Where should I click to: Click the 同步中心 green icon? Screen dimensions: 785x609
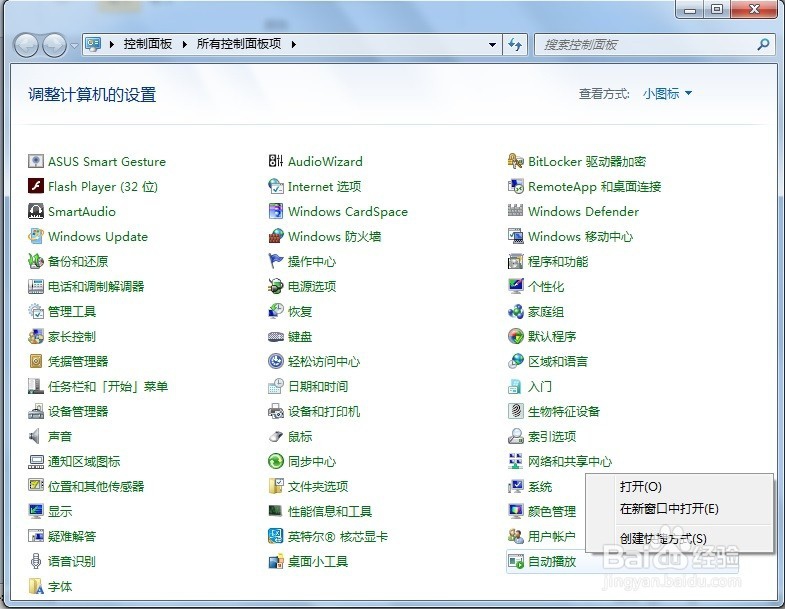point(276,461)
